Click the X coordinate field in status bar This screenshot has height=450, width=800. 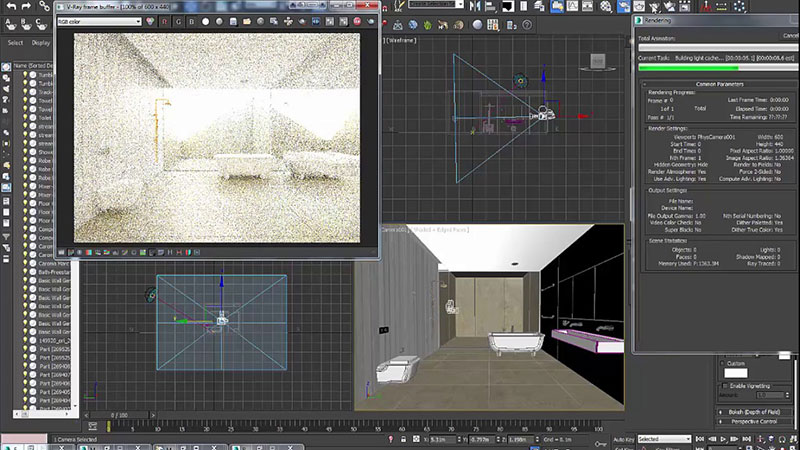[442, 439]
